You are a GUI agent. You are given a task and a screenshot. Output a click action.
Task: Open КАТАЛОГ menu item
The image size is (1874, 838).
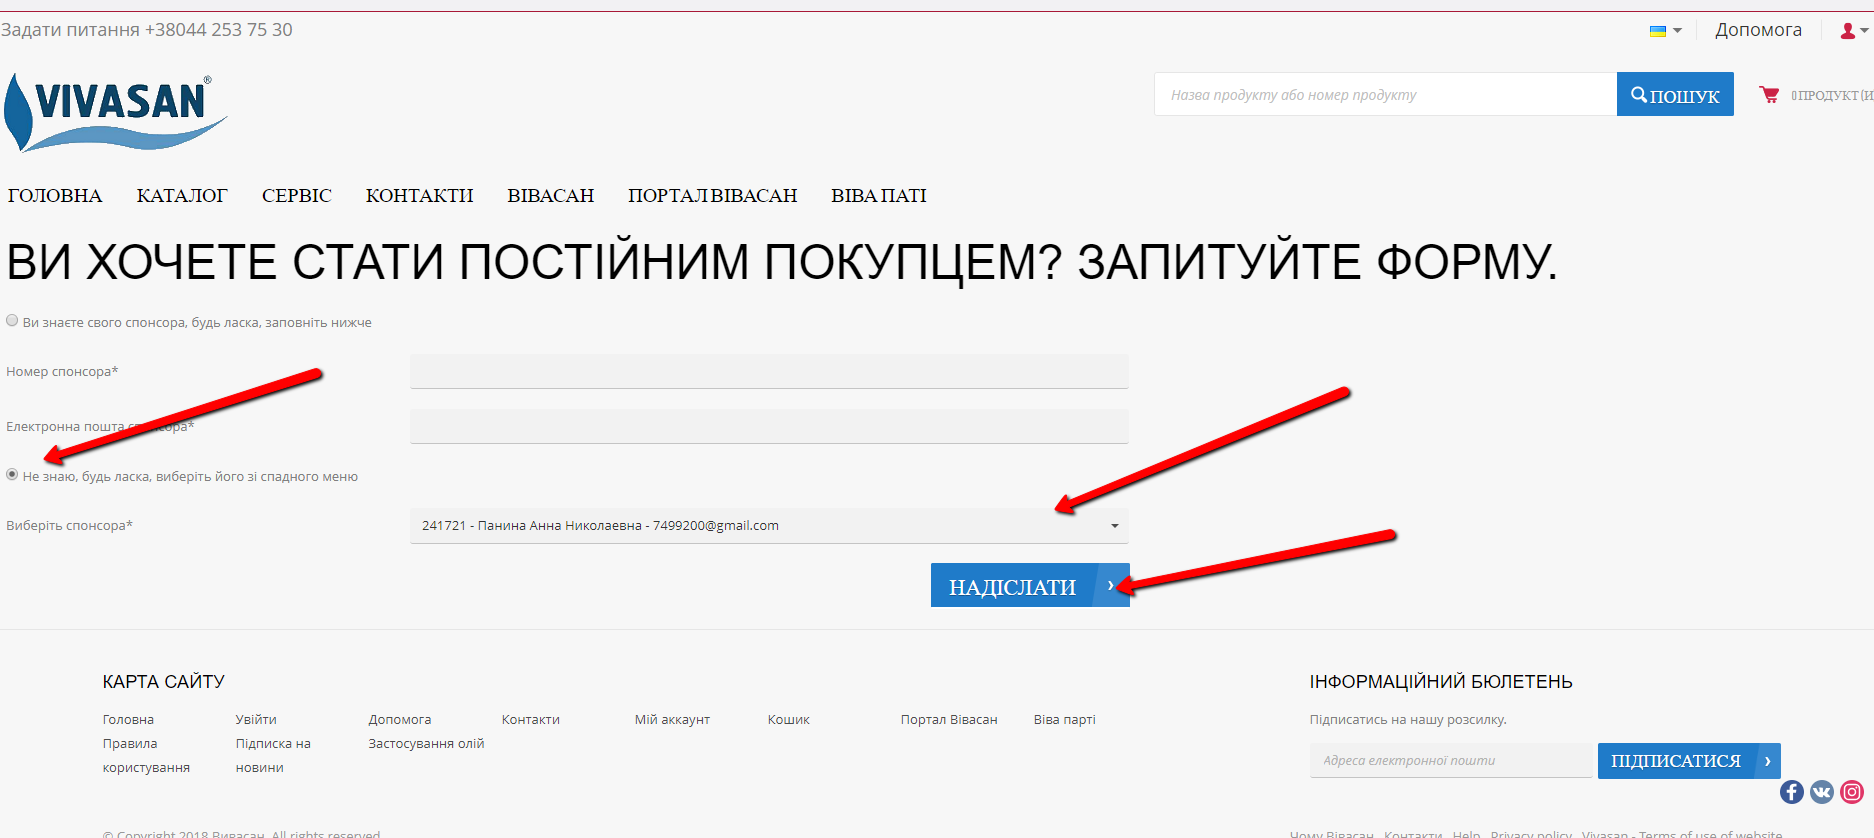(x=182, y=196)
